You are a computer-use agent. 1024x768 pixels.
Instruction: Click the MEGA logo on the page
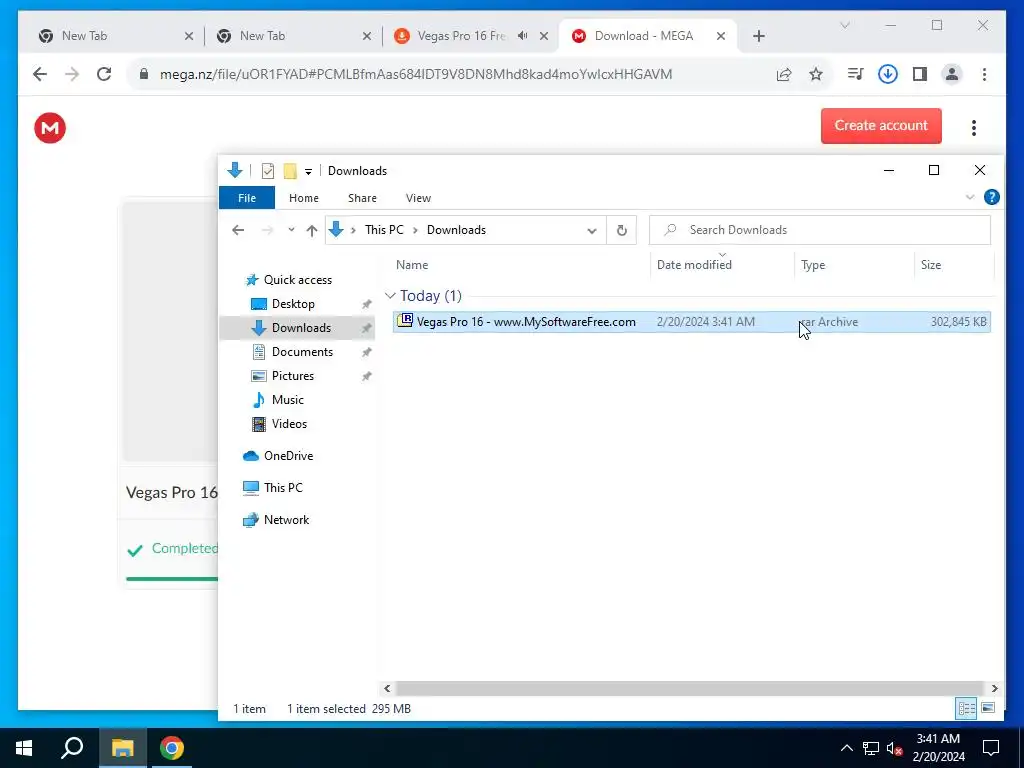(x=50, y=127)
